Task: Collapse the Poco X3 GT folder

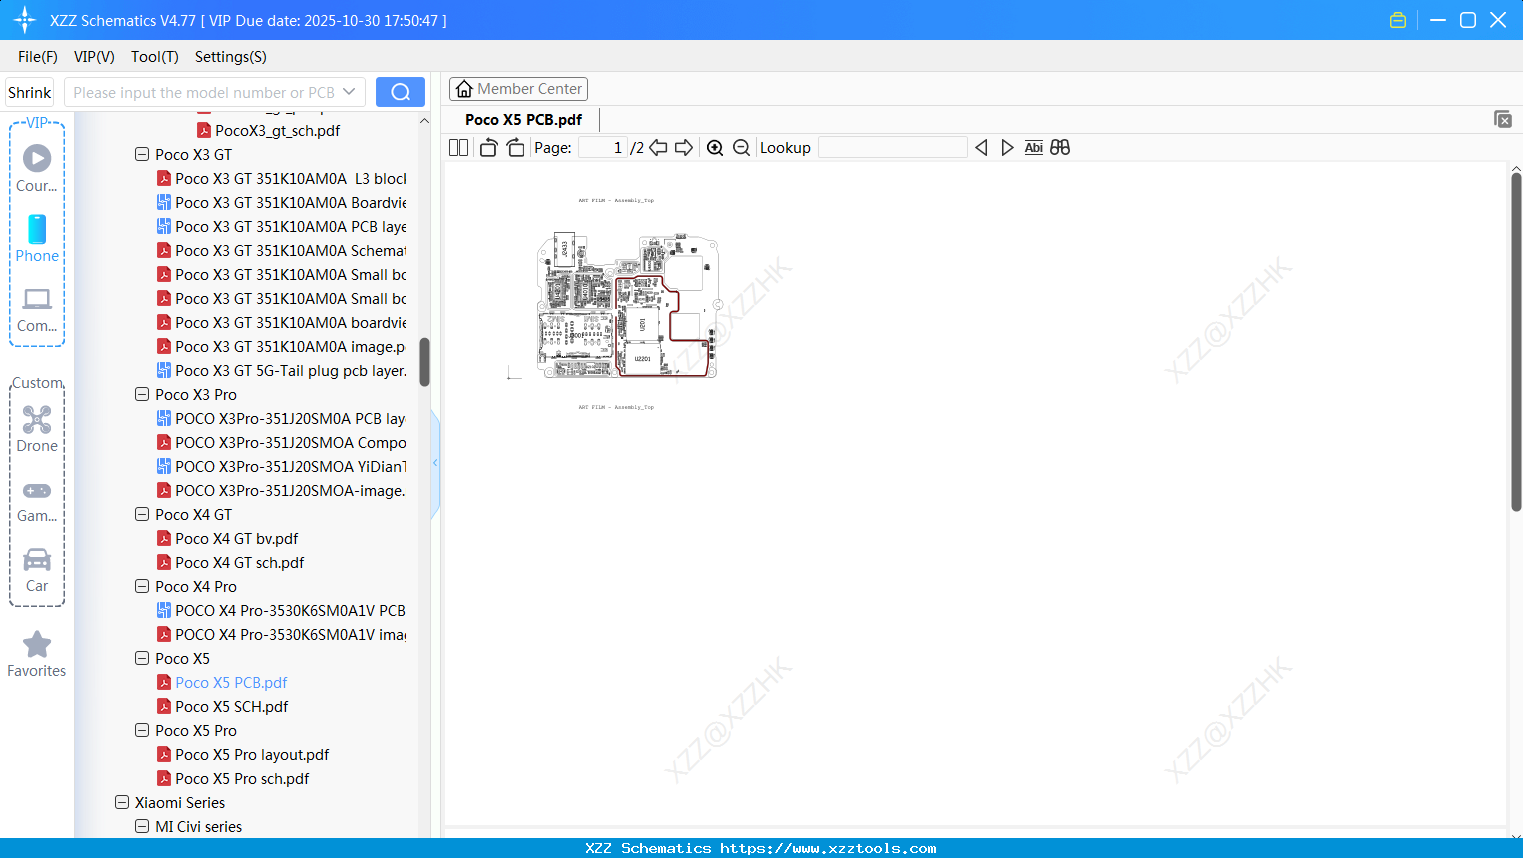Action: click(142, 155)
